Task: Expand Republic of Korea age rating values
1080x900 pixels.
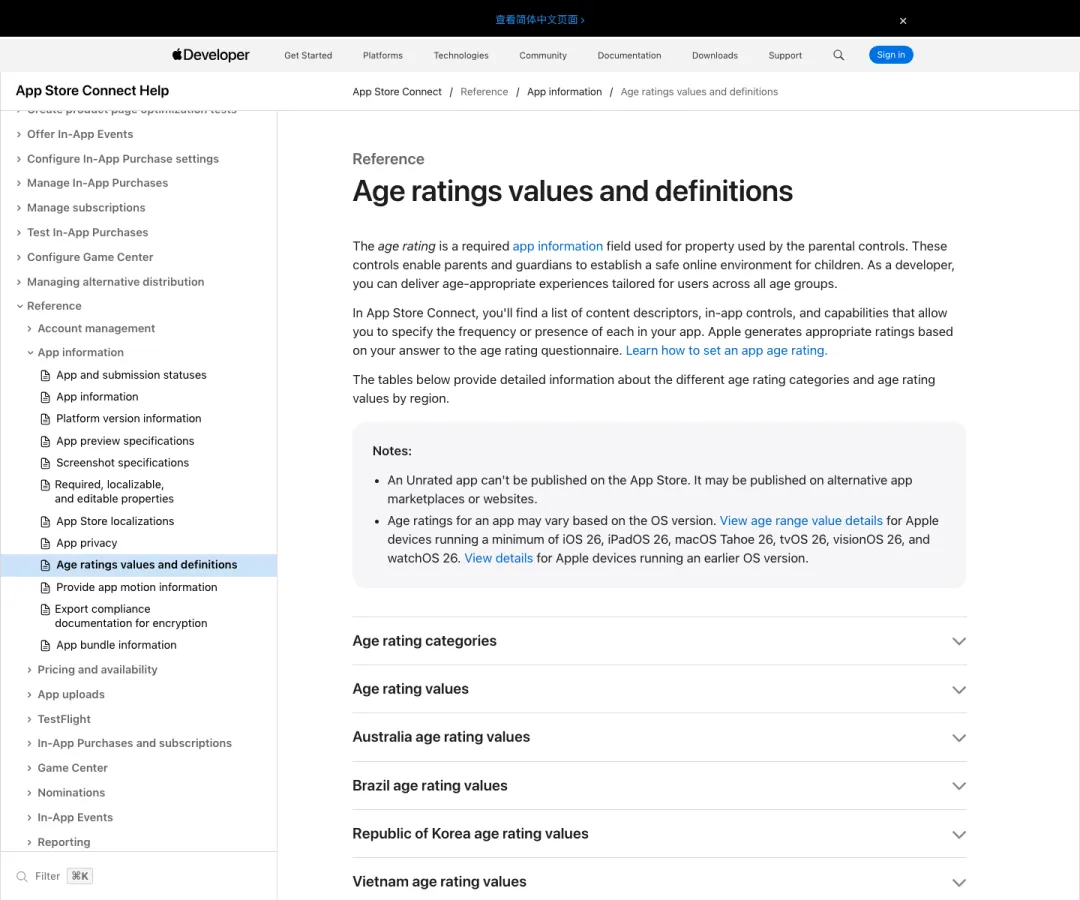Action: tap(659, 834)
